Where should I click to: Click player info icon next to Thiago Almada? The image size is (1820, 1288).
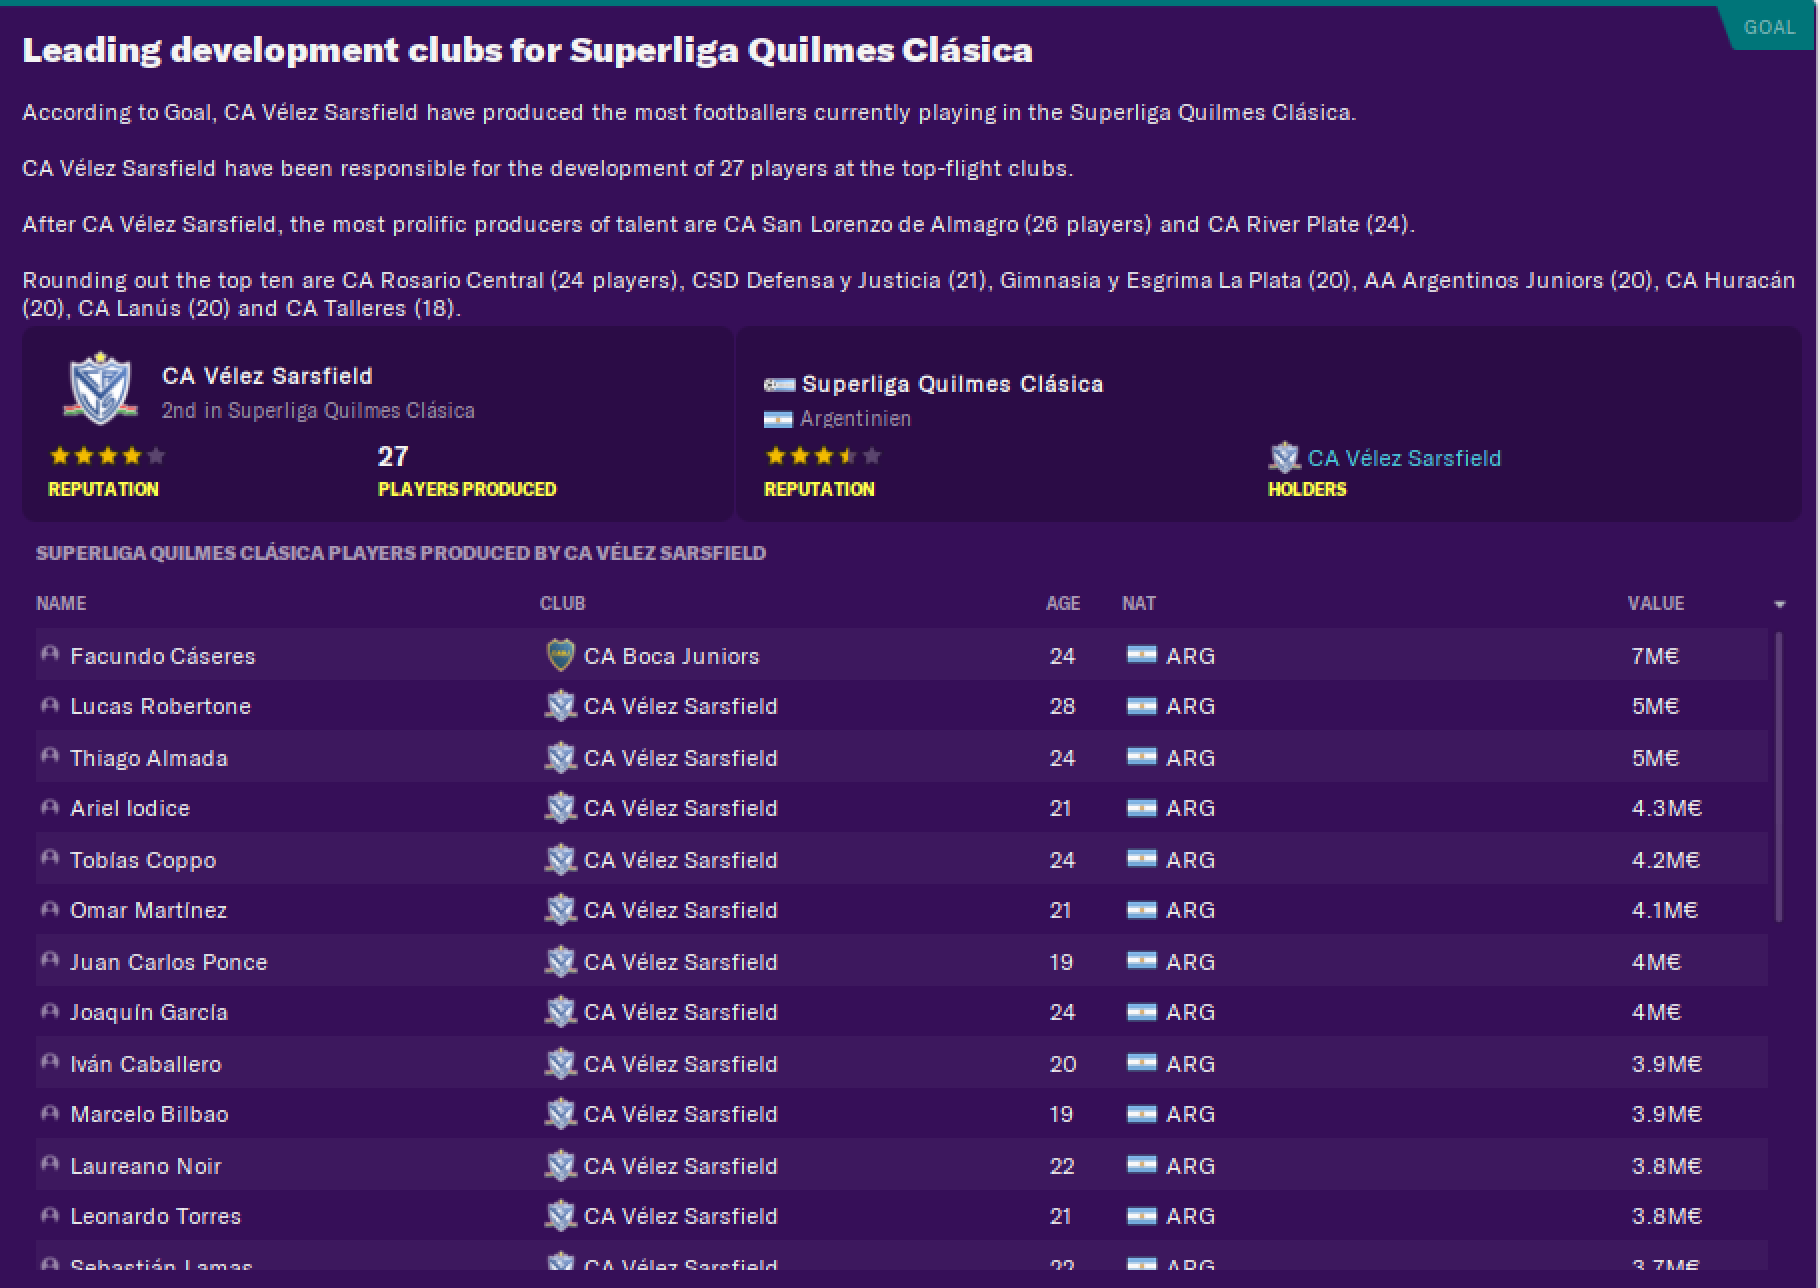(49, 757)
